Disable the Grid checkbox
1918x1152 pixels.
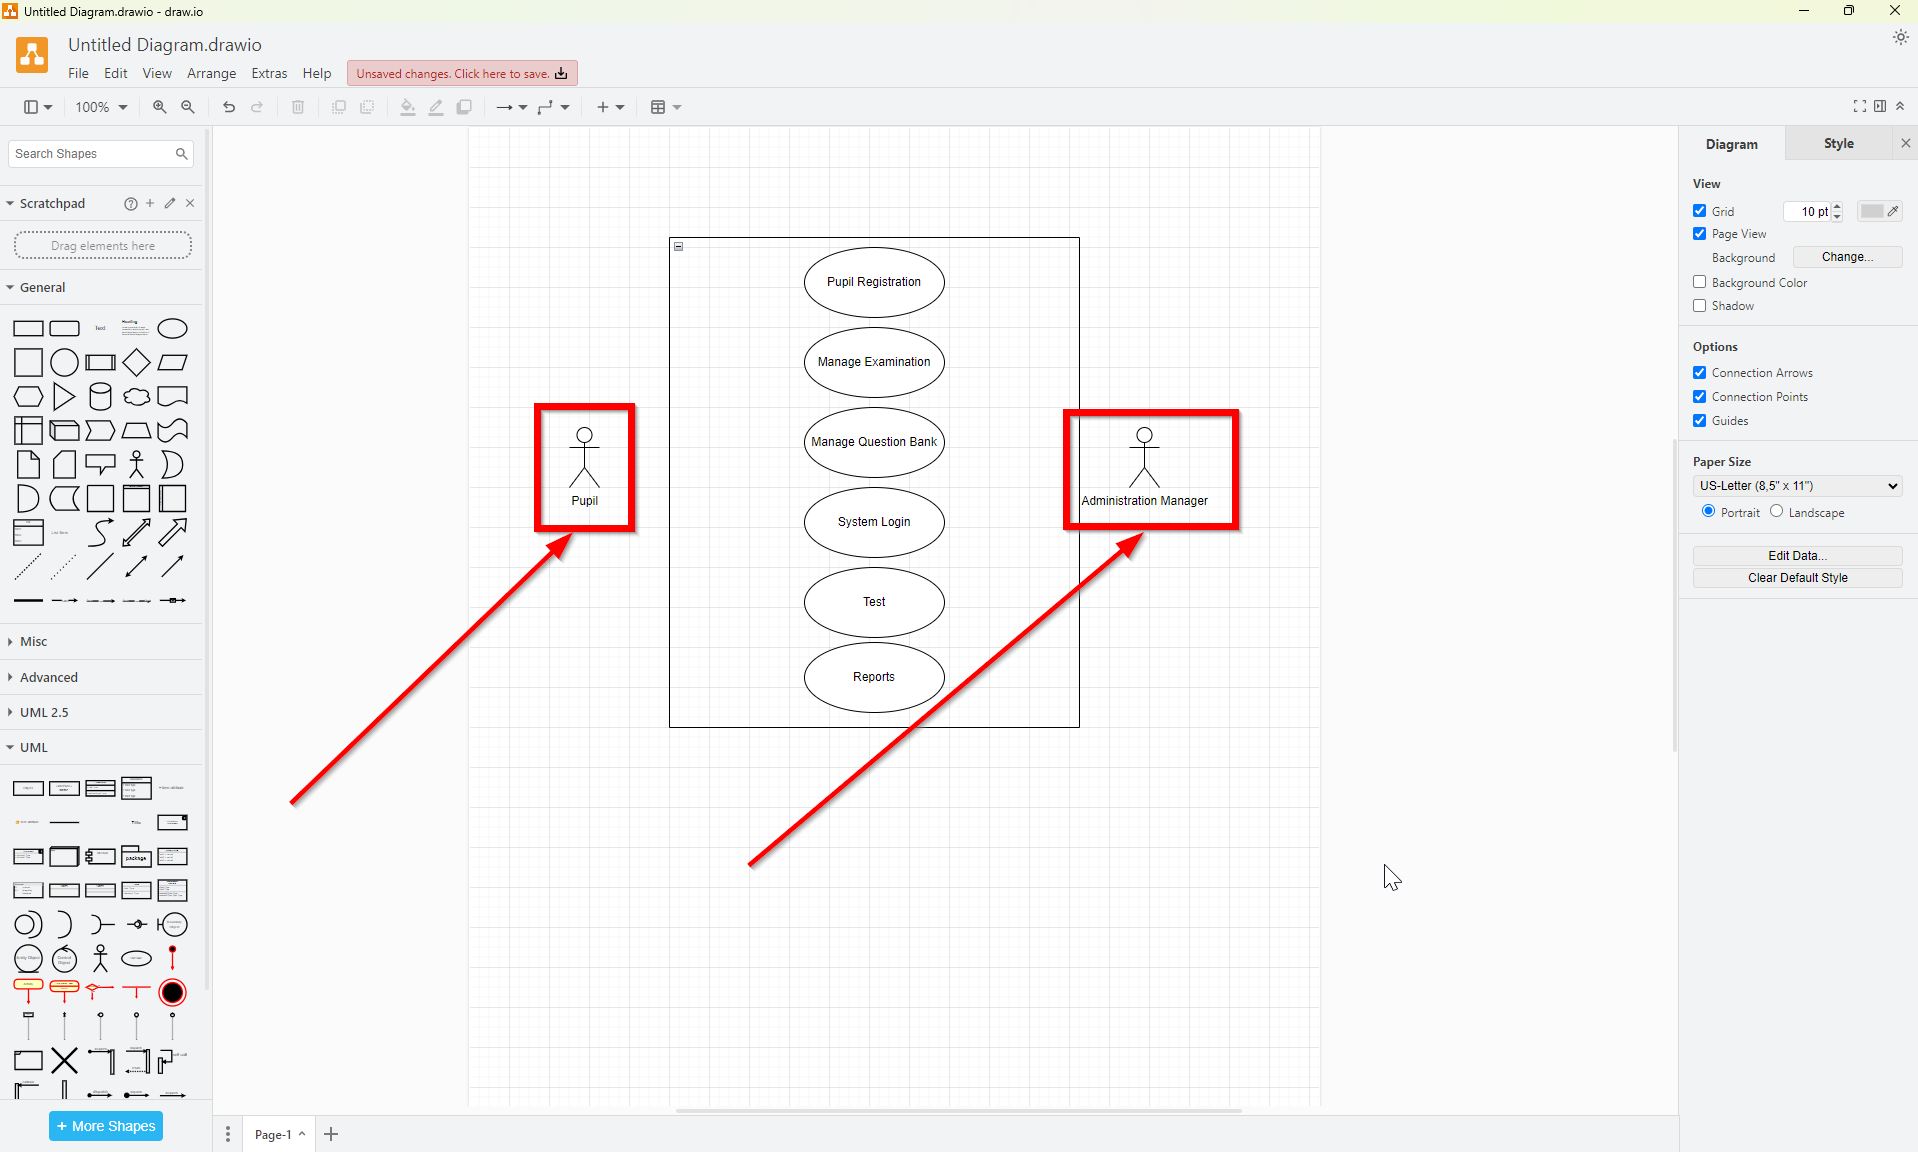click(1699, 211)
